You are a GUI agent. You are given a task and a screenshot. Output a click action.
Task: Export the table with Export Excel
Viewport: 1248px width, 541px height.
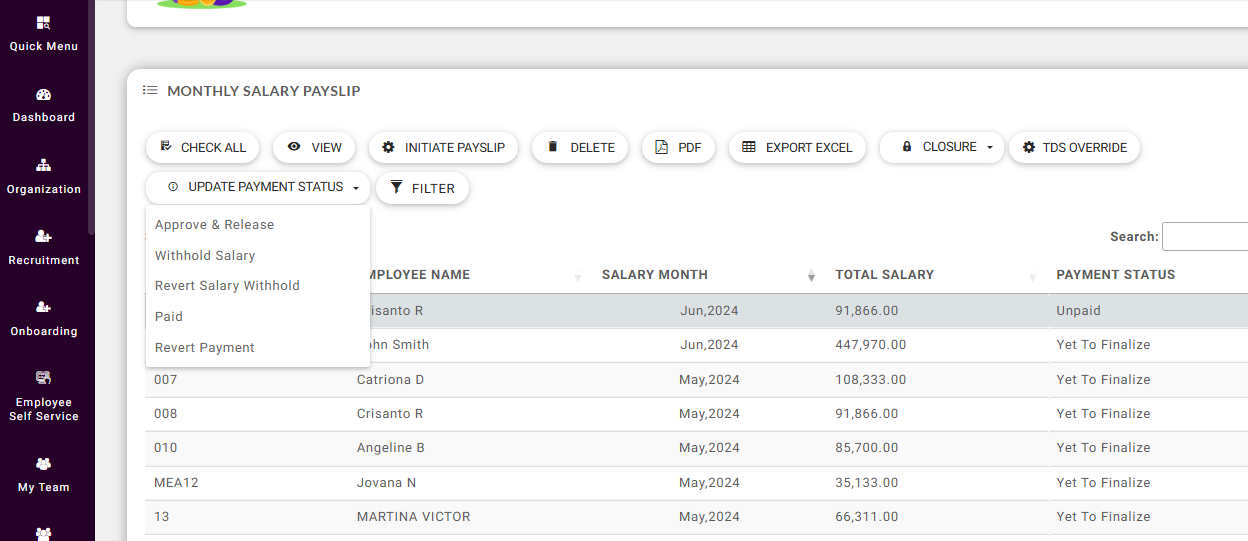click(797, 147)
